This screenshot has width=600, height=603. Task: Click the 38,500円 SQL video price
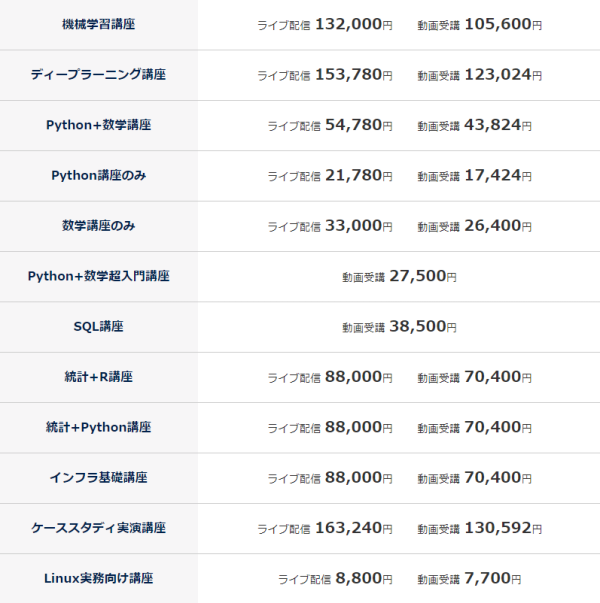[423, 326]
